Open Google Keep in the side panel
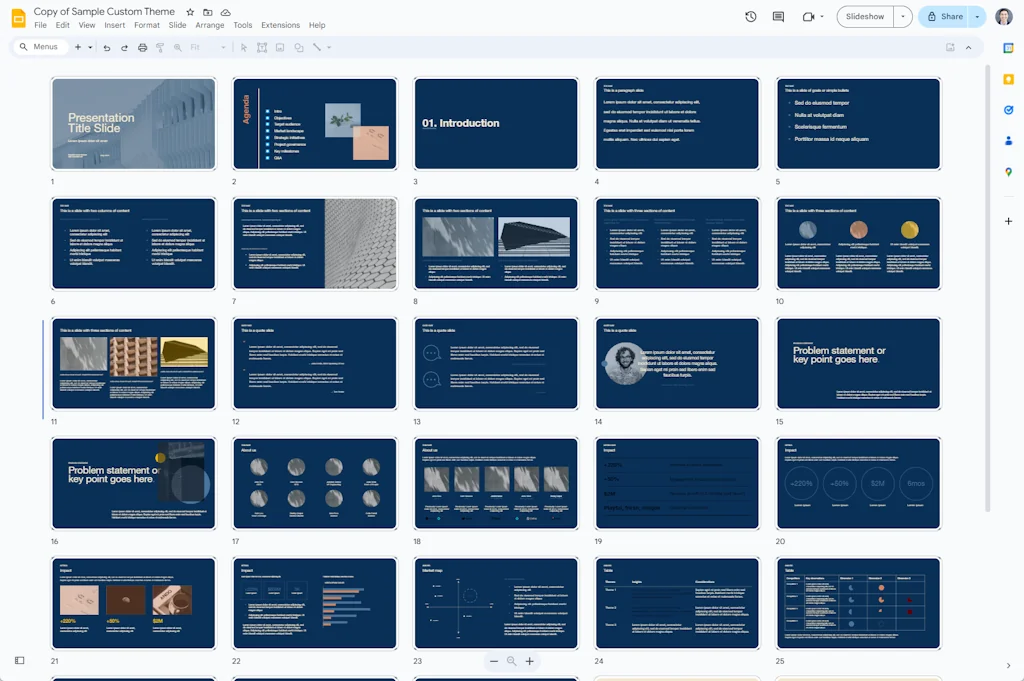The height and width of the screenshot is (681, 1024). (x=1009, y=79)
